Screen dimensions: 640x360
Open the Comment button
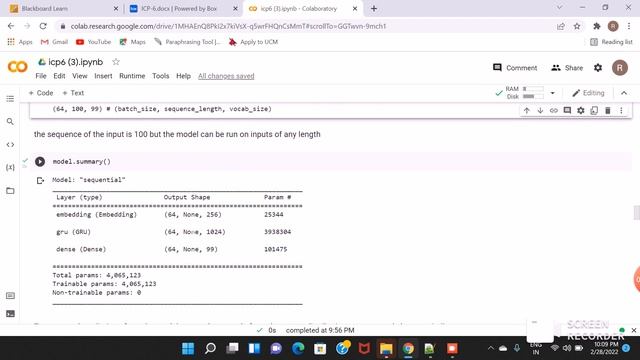[x=515, y=68]
